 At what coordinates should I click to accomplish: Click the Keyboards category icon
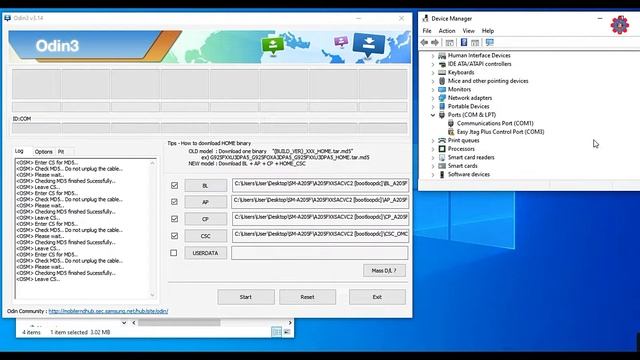pyautogui.click(x=442, y=73)
